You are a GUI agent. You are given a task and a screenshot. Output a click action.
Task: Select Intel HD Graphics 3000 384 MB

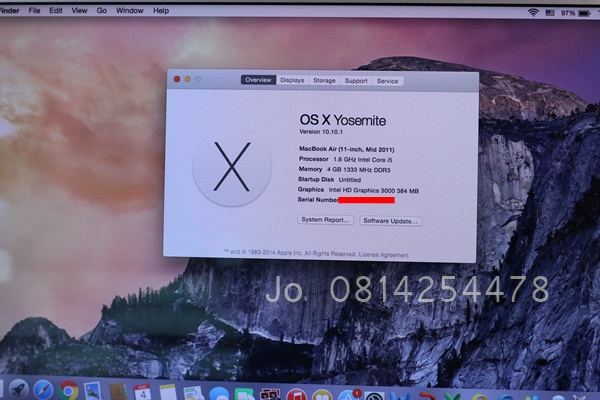click(x=373, y=190)
